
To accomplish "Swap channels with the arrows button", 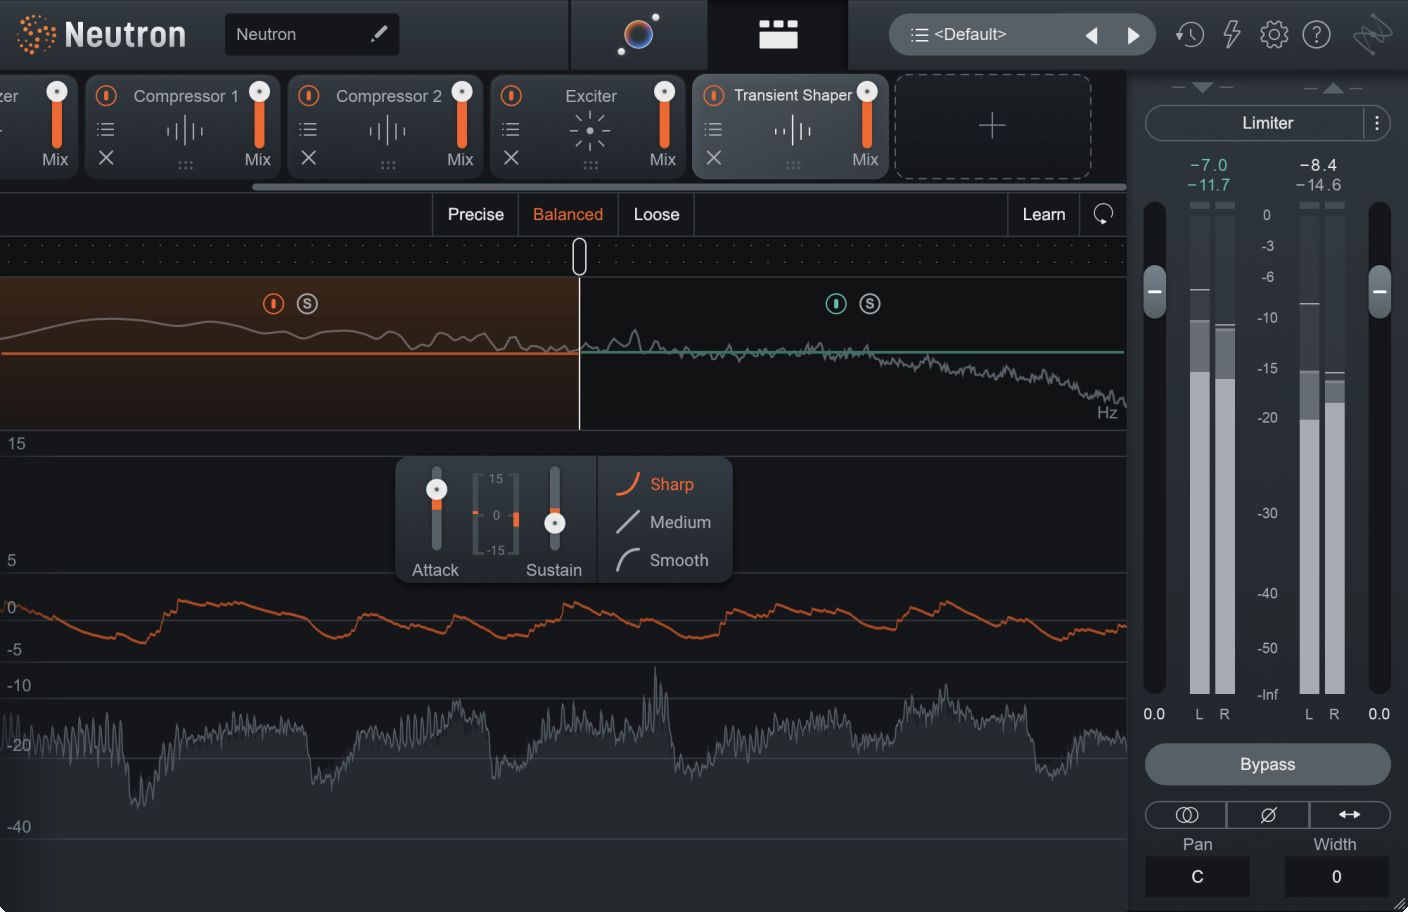I will click(1350, 814).
